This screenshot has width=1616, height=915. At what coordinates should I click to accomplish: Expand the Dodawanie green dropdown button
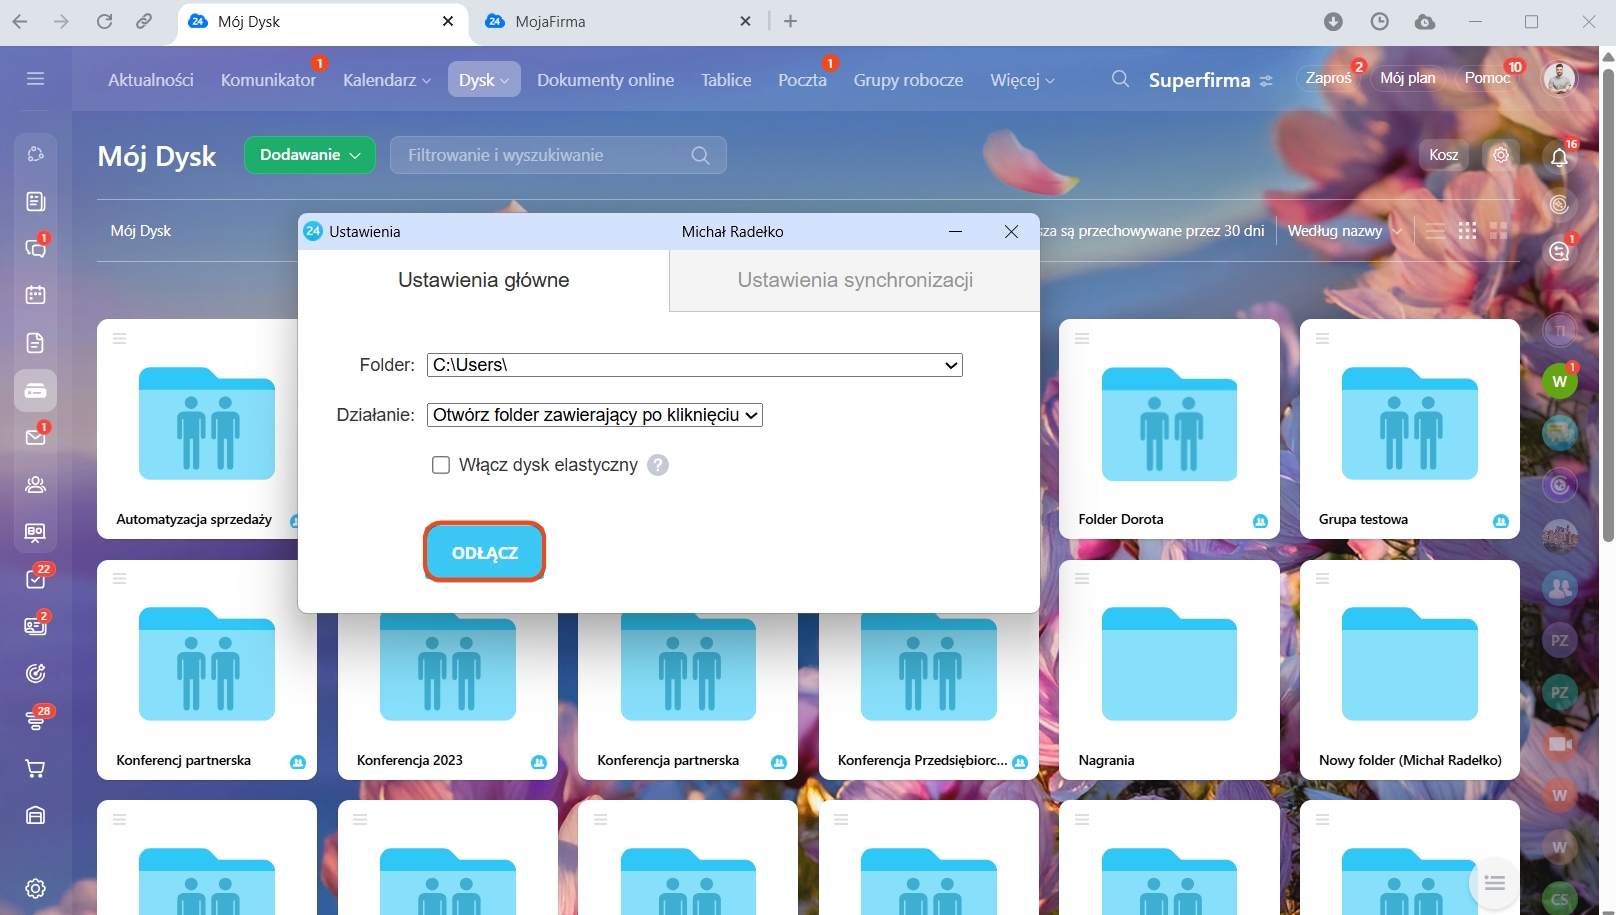(310, 155)
